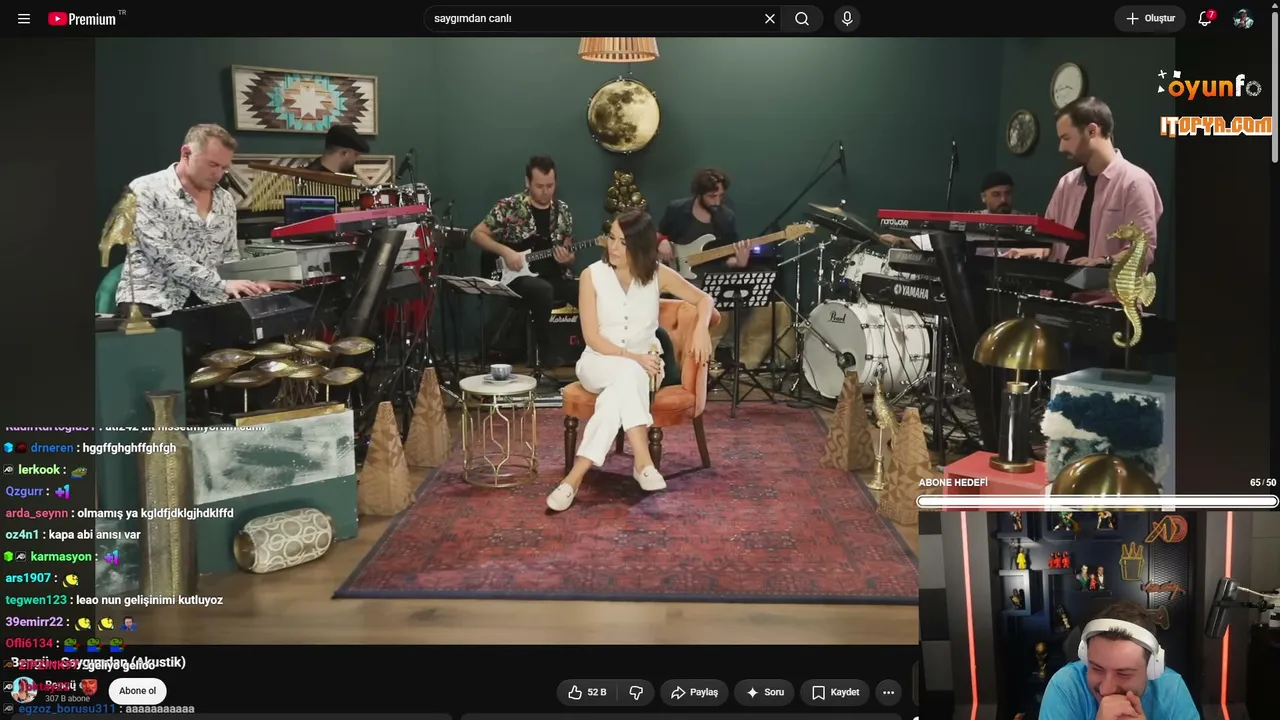The width and height of the screenshot is (1280, 720).
Task: Select chat username "oz4n1"
Action: pyautogui.click(x=23, y=535)
